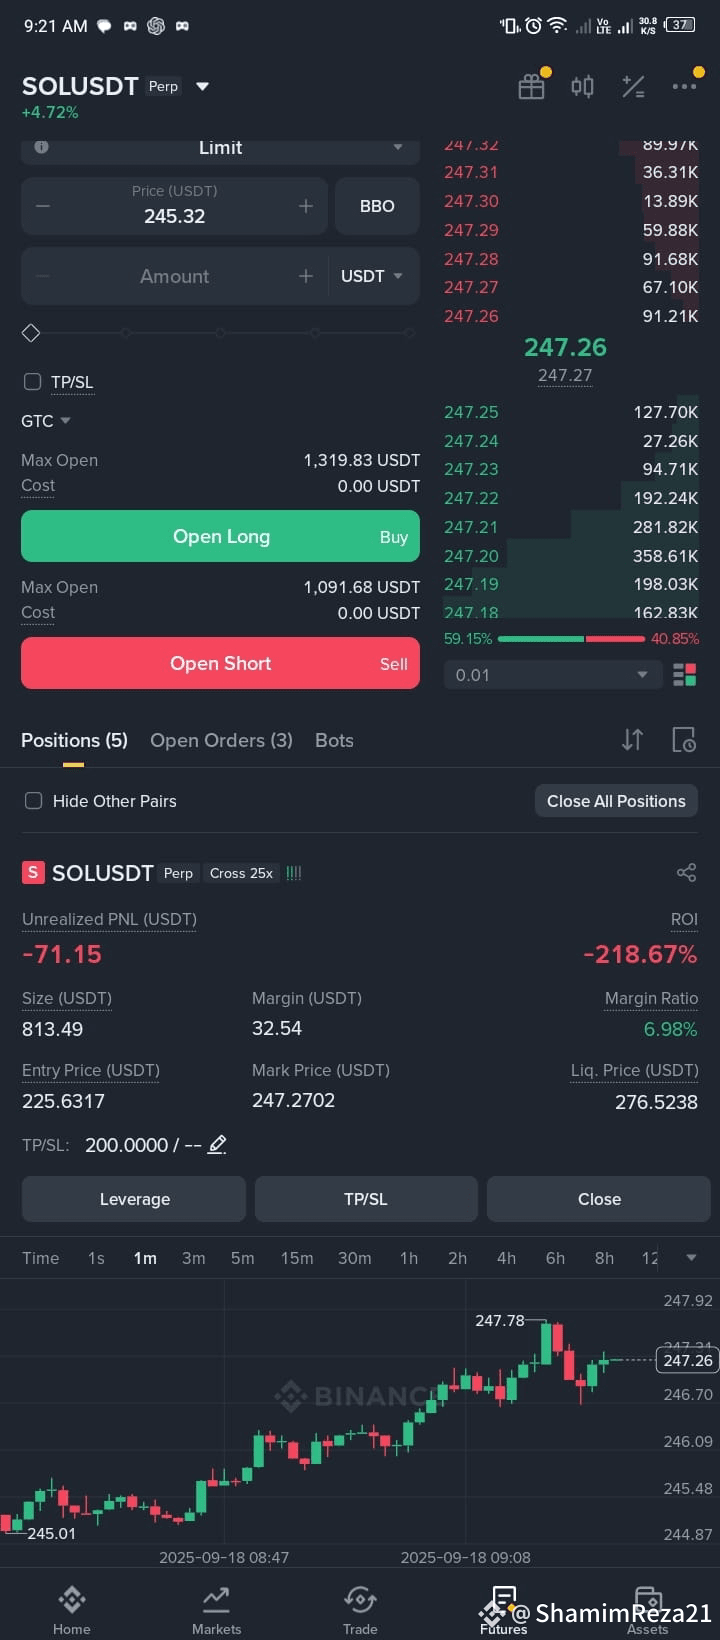This screenshot has height=1640, width=720.
Task: Tap the order book layout icon
Action: pyautogui.click(x=685, y=675)
